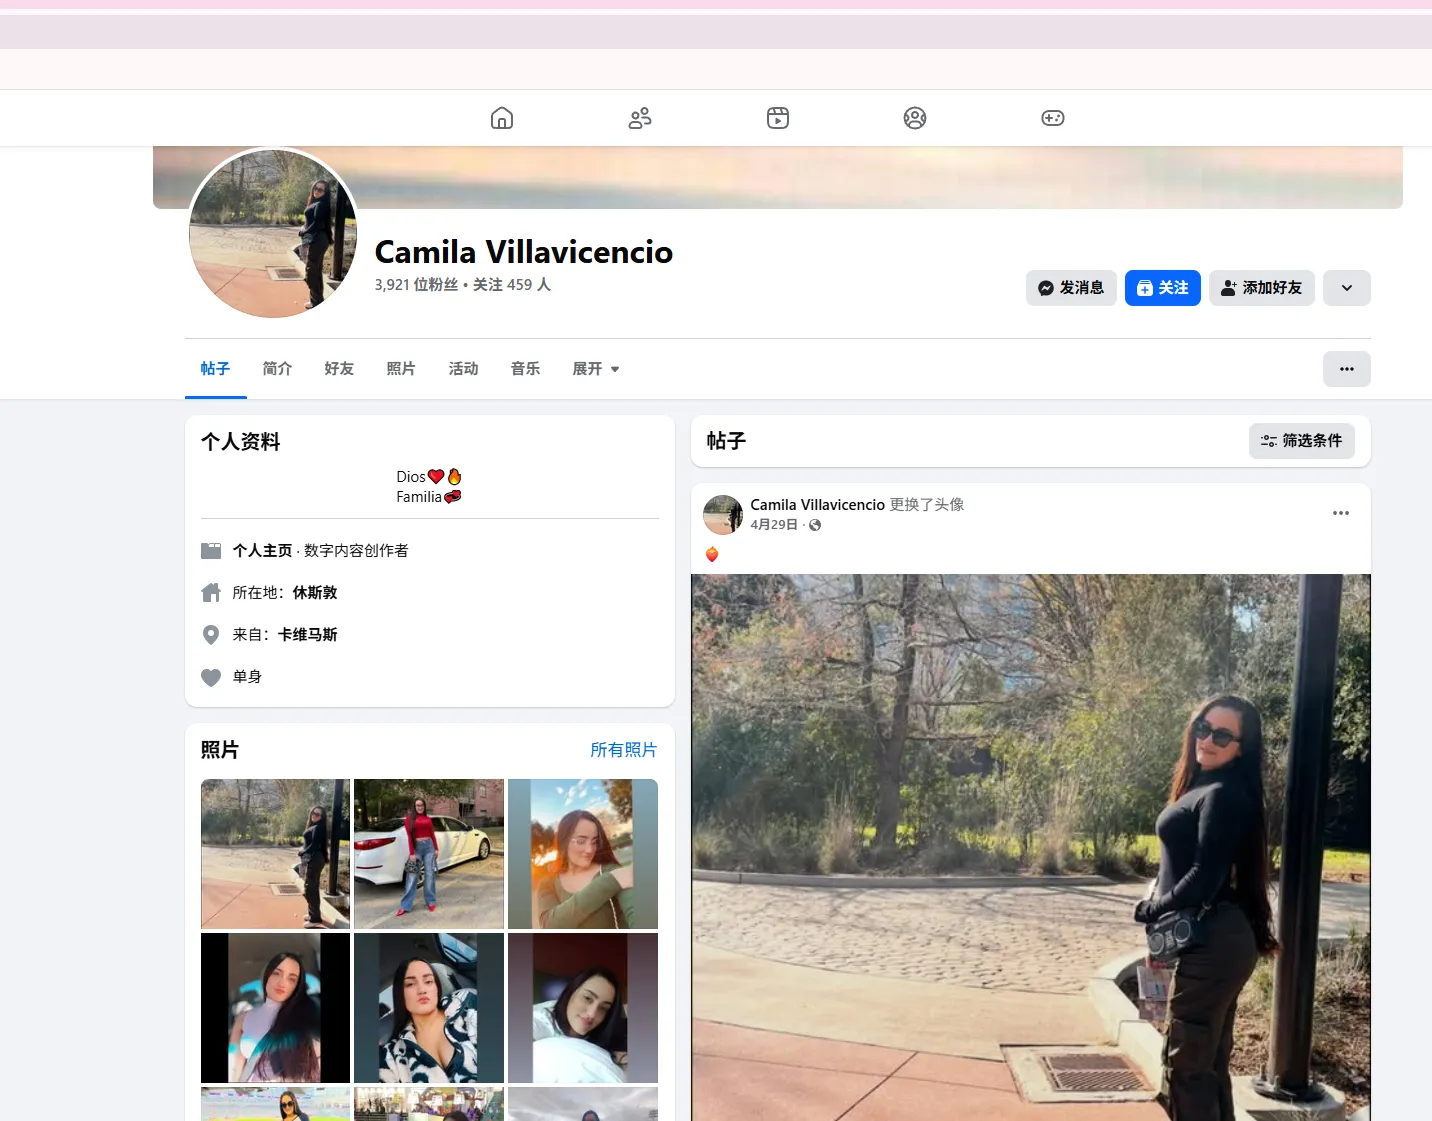1432x1121 pixels.
Task: Open 所有照片 link in the photos section
Action: pos(623,749)
